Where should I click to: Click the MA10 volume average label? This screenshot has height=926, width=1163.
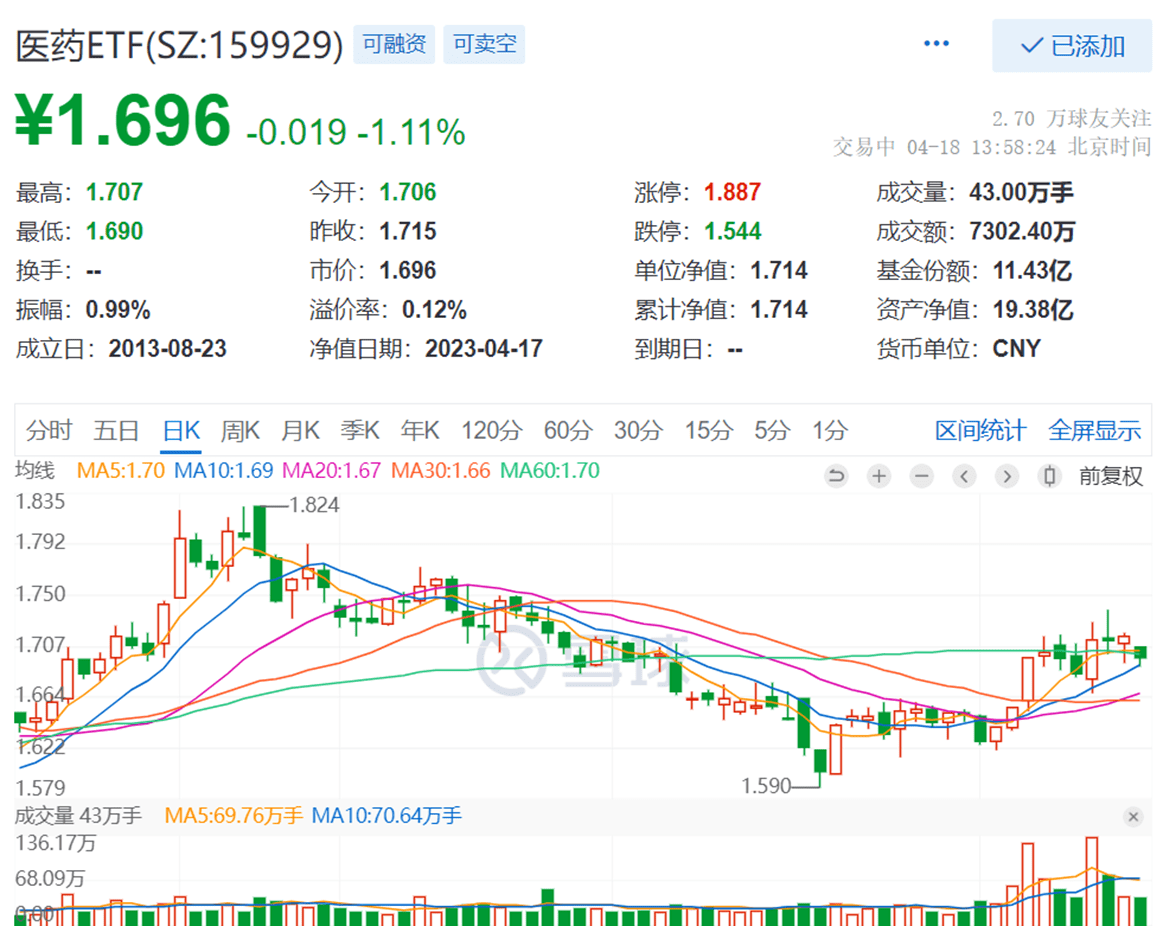[388, 816]
